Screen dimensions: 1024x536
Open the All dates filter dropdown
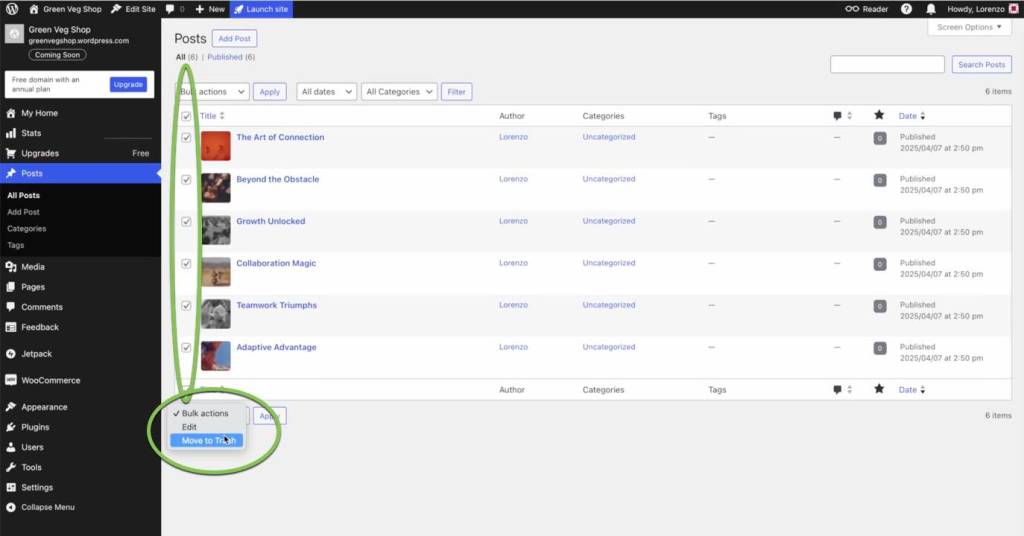pyautogui.click(x=326, y=92)
